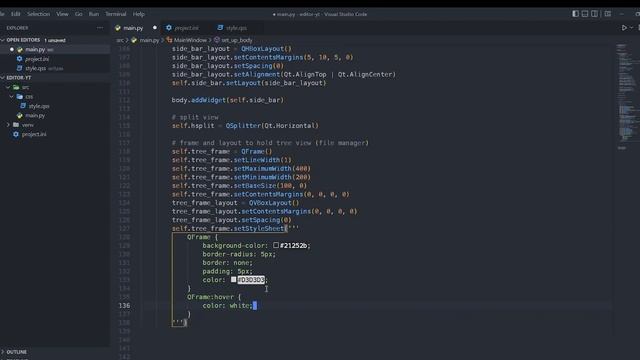
Task: Click Python icon beside main.py under src
Action: coord(20,116)
